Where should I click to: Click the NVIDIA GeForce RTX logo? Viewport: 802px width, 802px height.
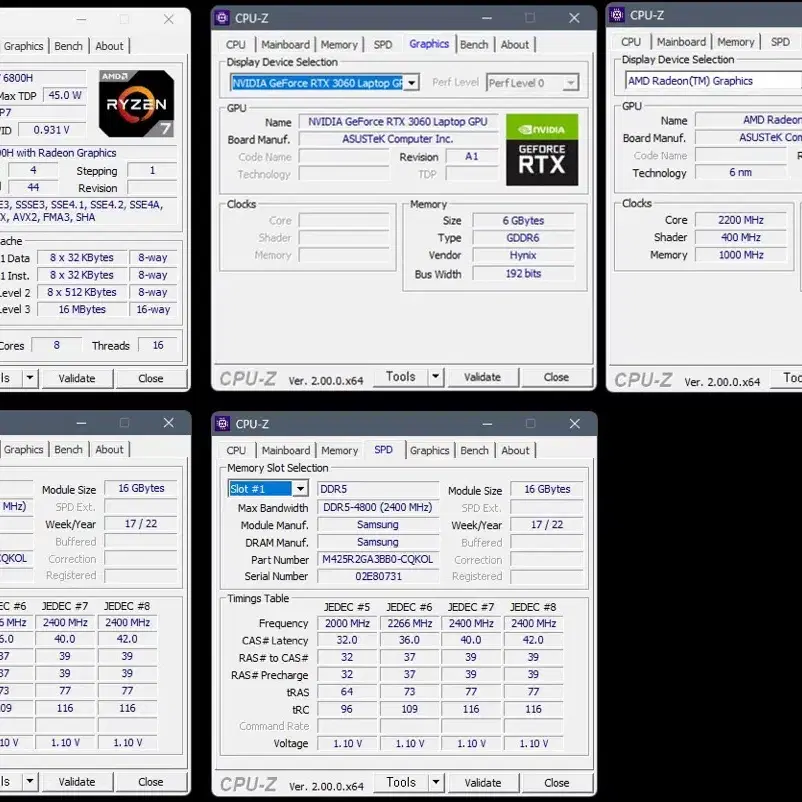(x=542, y=149)
